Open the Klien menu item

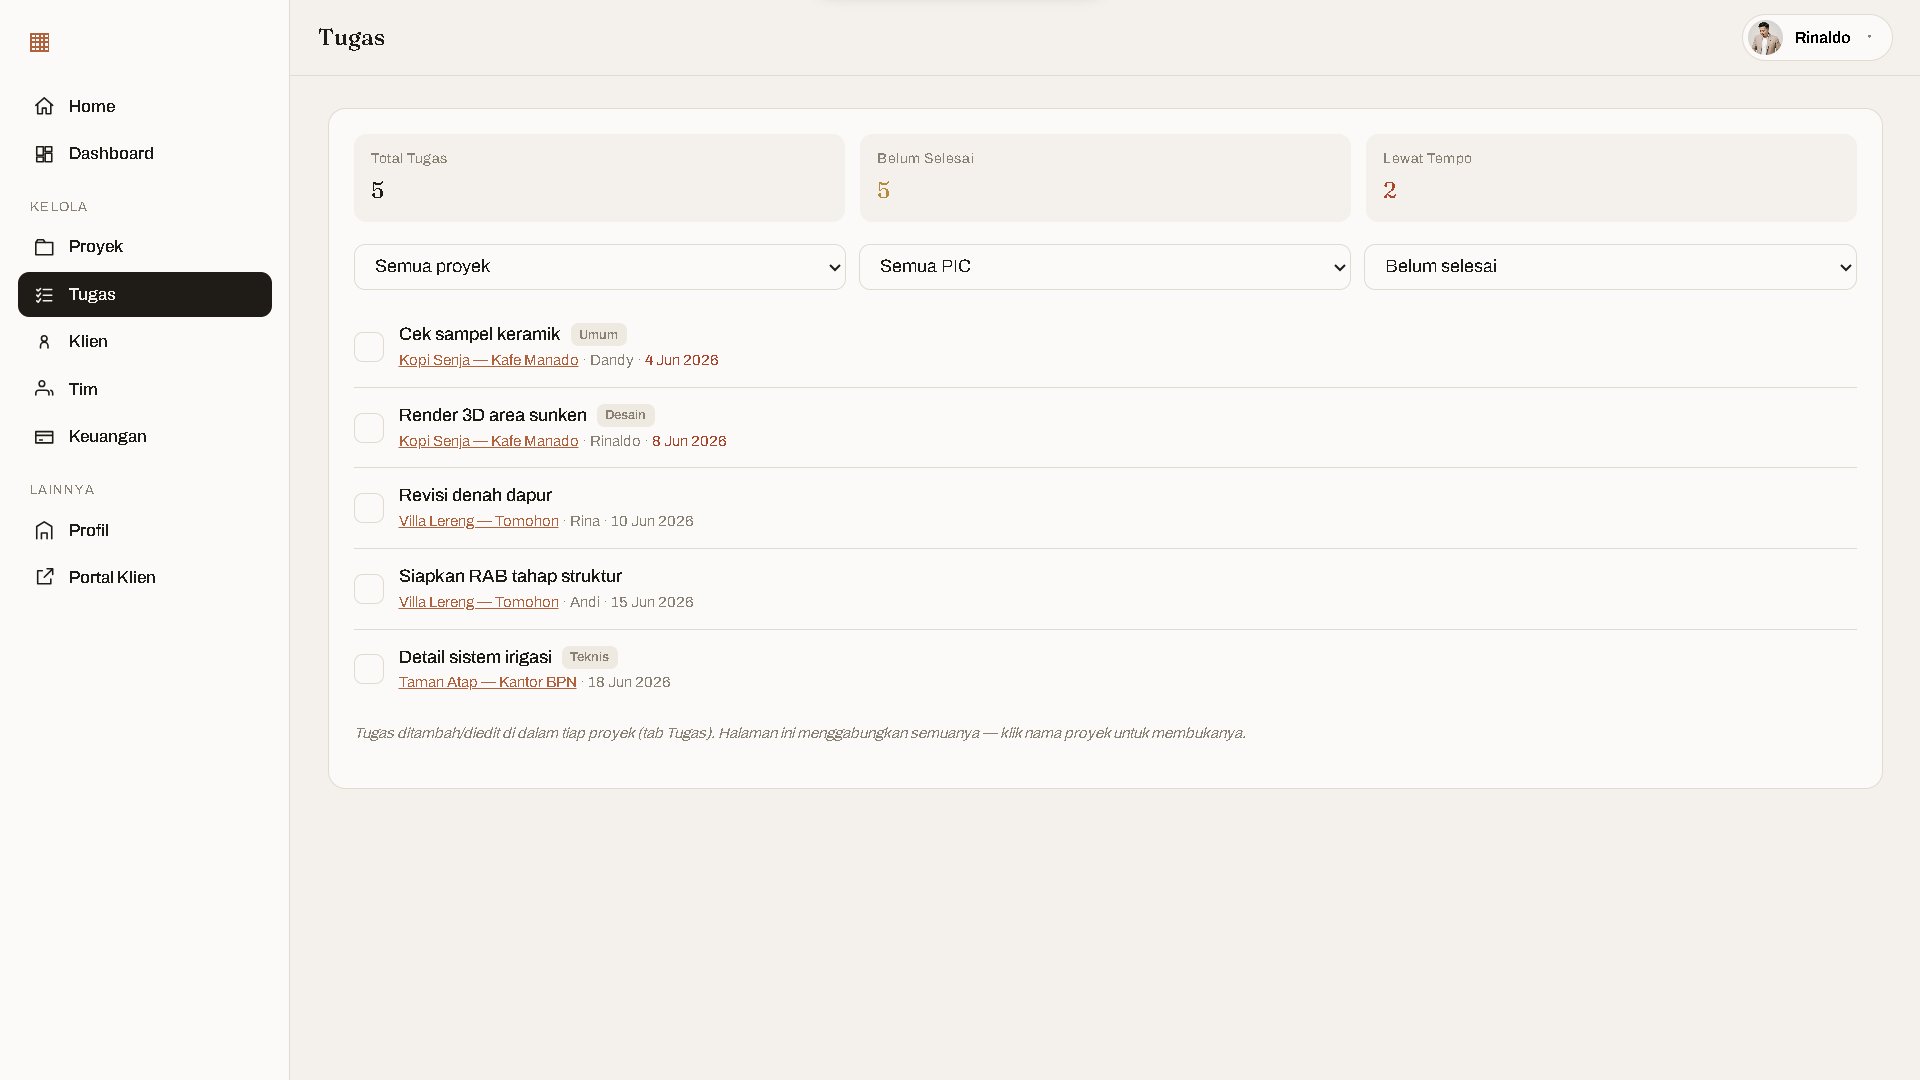coord(145,342)
